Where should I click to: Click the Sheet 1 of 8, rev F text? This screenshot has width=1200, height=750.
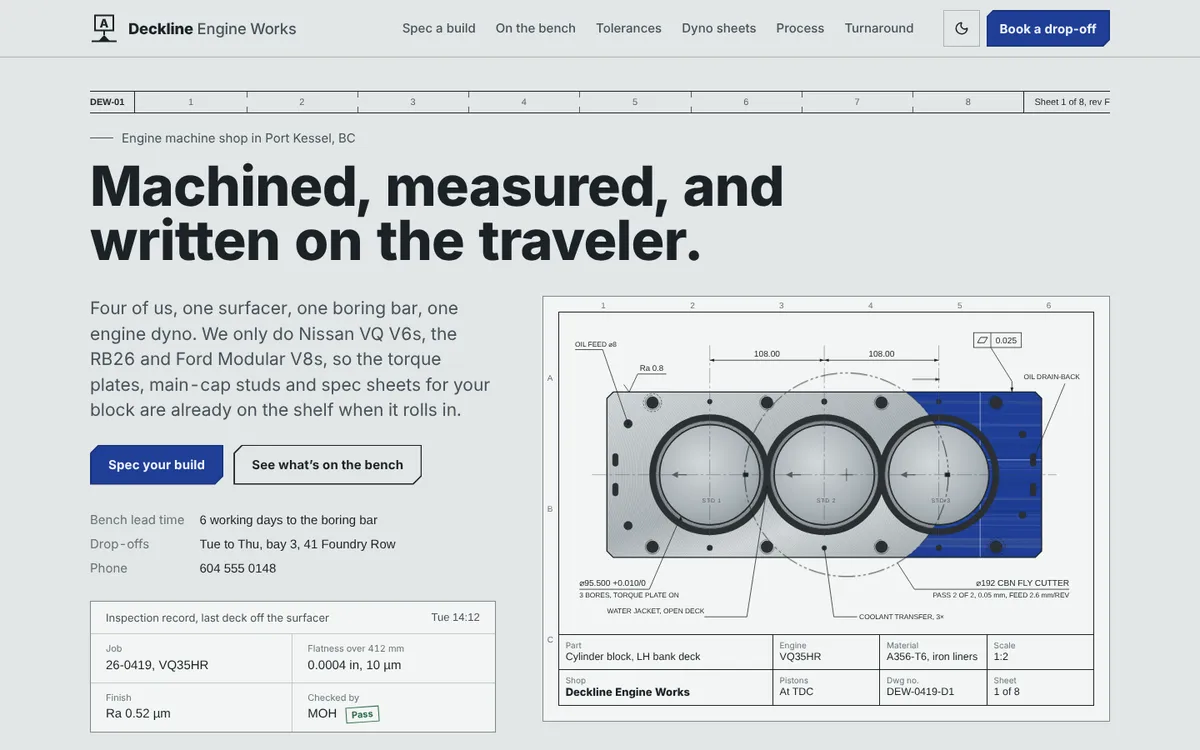[1072, 102]
